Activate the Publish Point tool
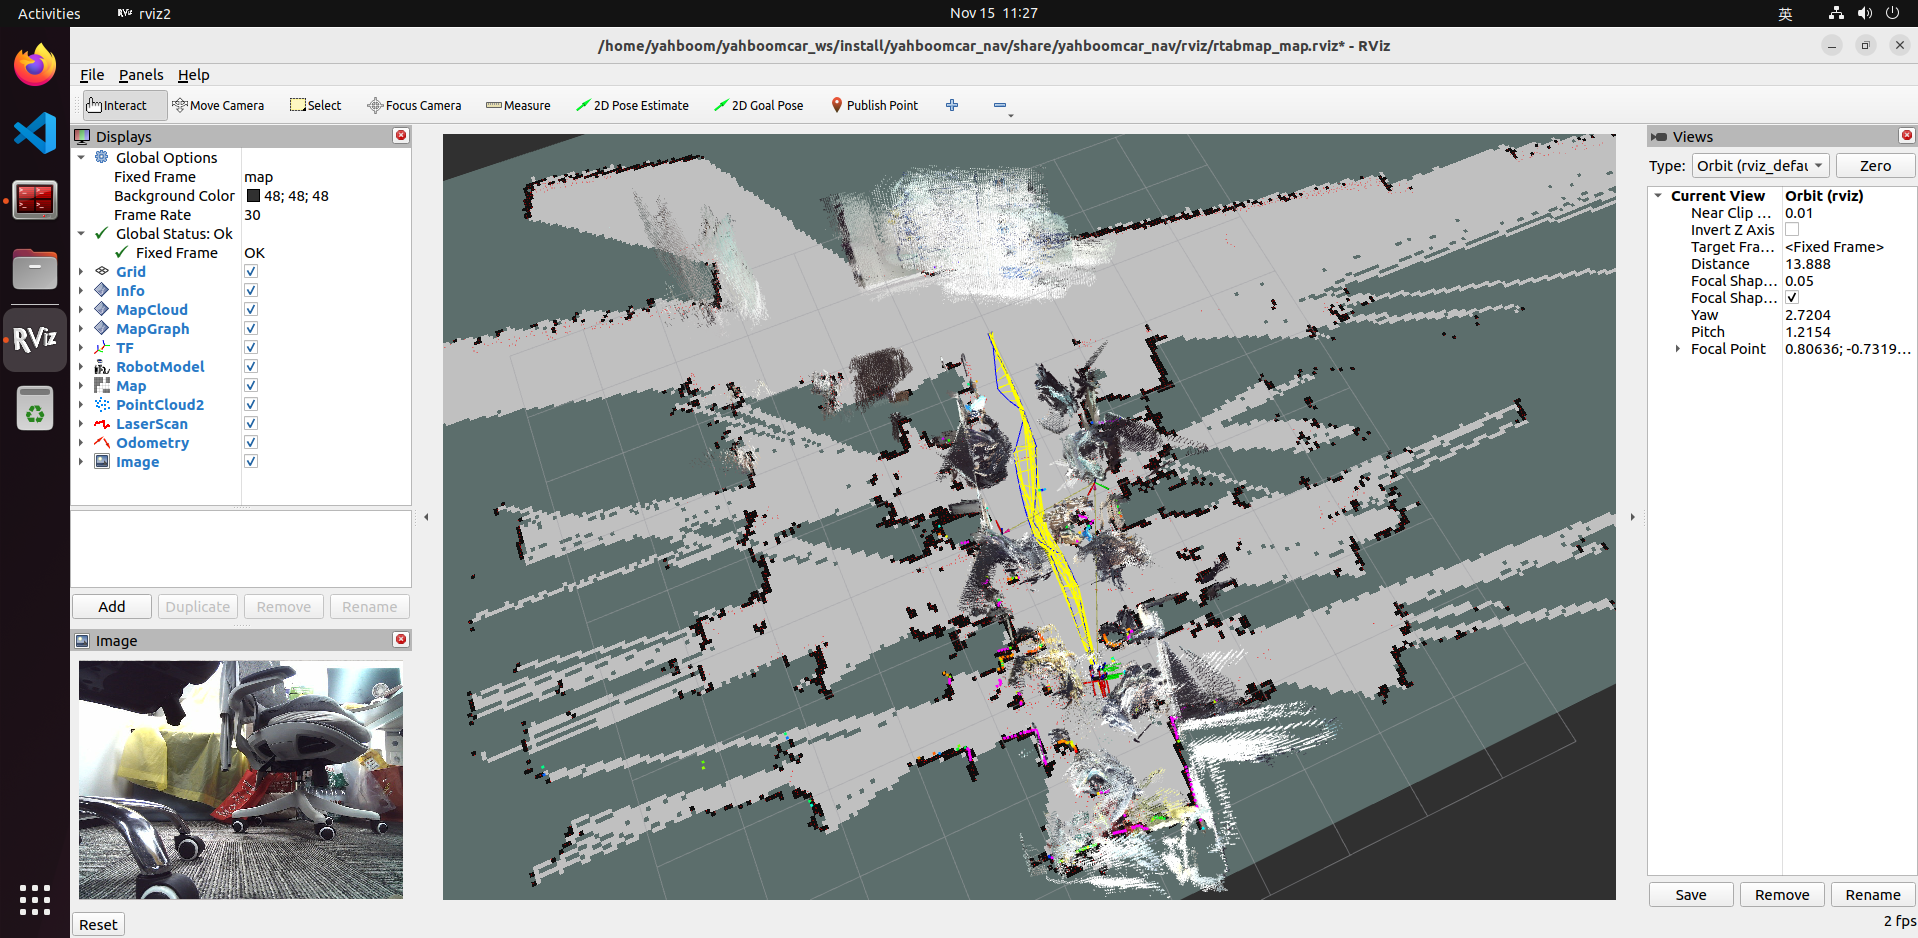Image resolution: width=1918 pixels, height=938 pixels. [x=874, y=105]
